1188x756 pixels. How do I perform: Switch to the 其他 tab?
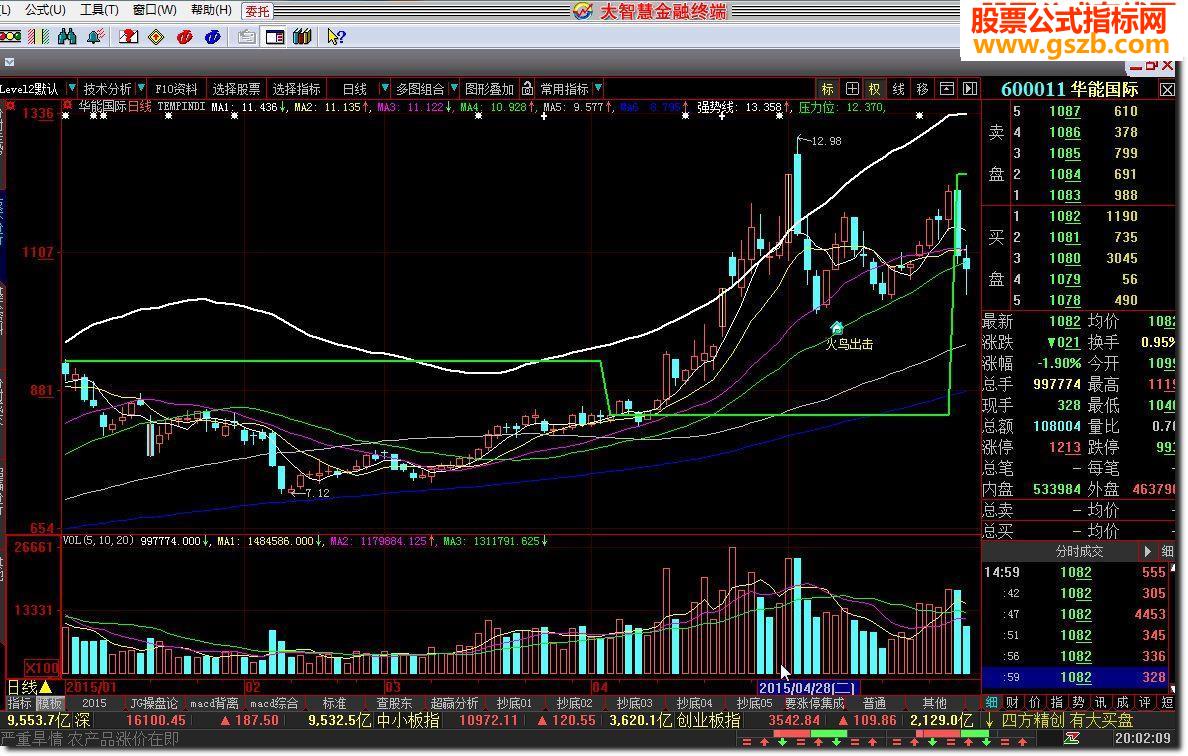(934, 704)
